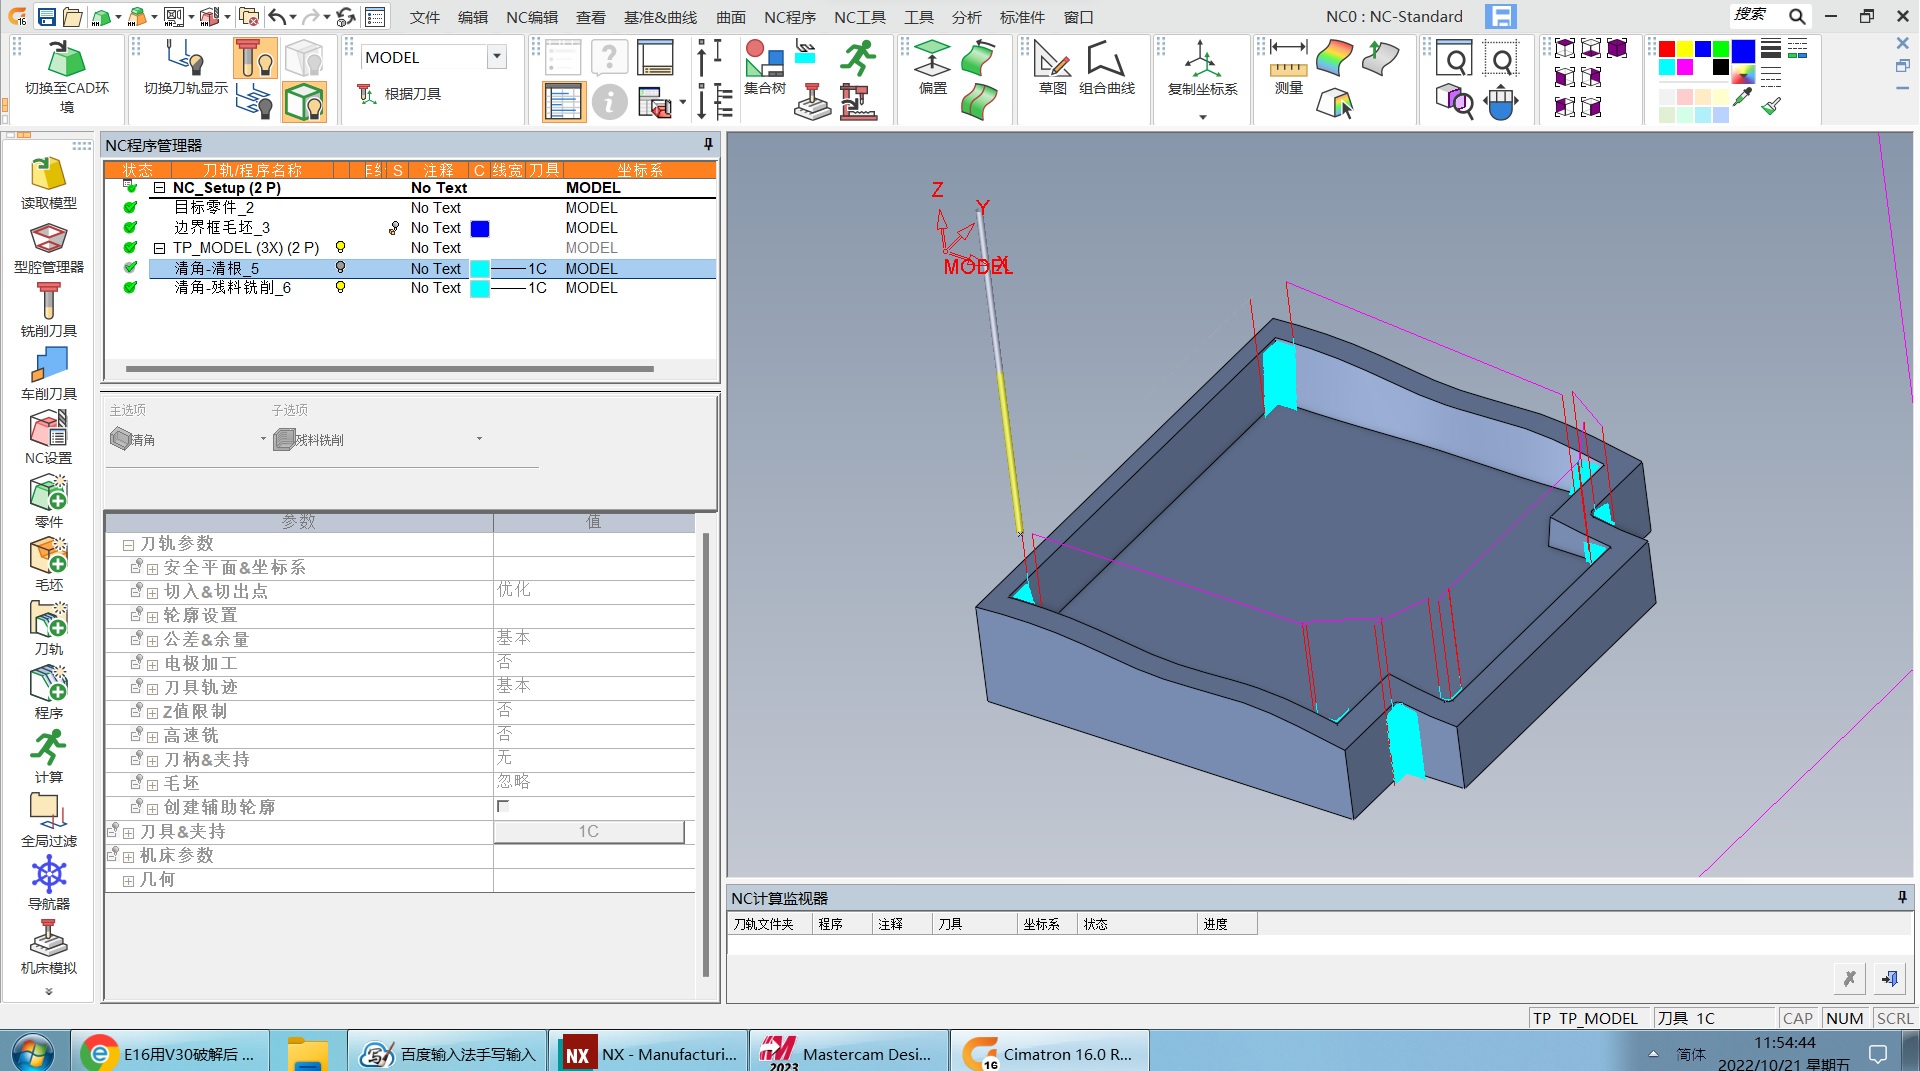1920x1071 pixels.
Task: Toggle lock icon on 切入&切出点 row
Action: (137, 590)
